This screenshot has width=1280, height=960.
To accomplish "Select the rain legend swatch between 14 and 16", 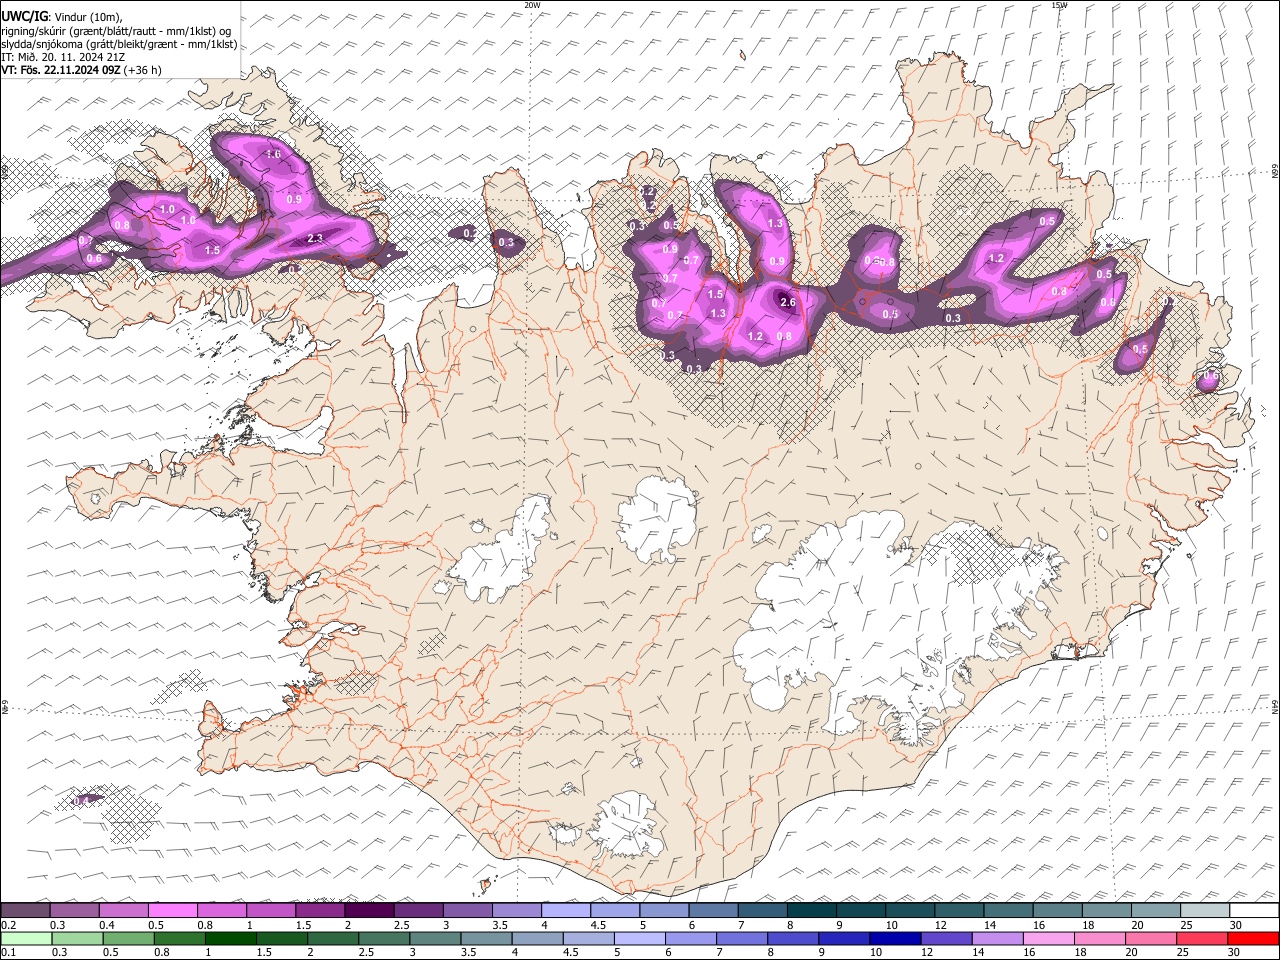I will point(997,938).
